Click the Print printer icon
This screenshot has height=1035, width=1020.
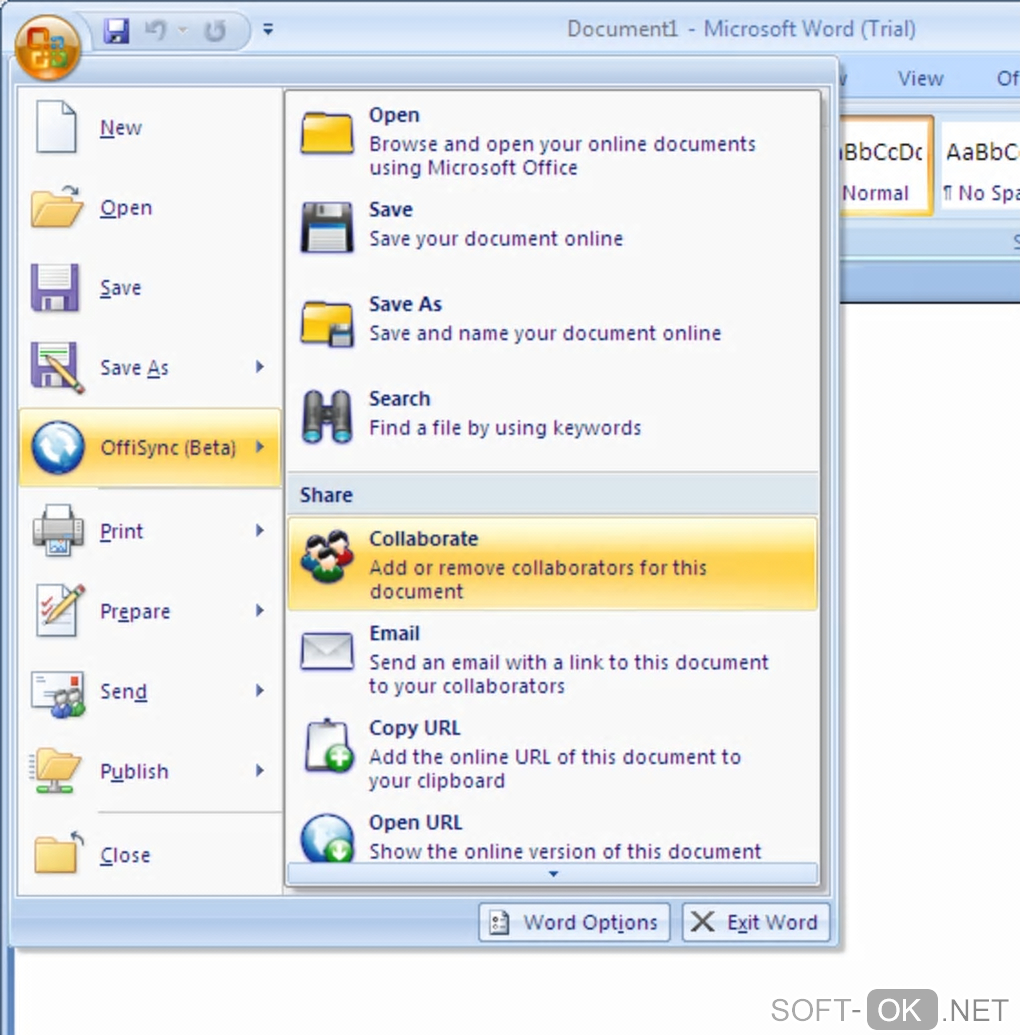coord(58,530)
